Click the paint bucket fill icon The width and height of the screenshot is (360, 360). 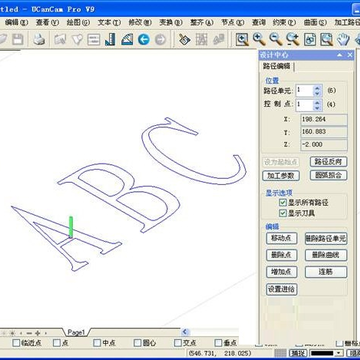point(184,40)
